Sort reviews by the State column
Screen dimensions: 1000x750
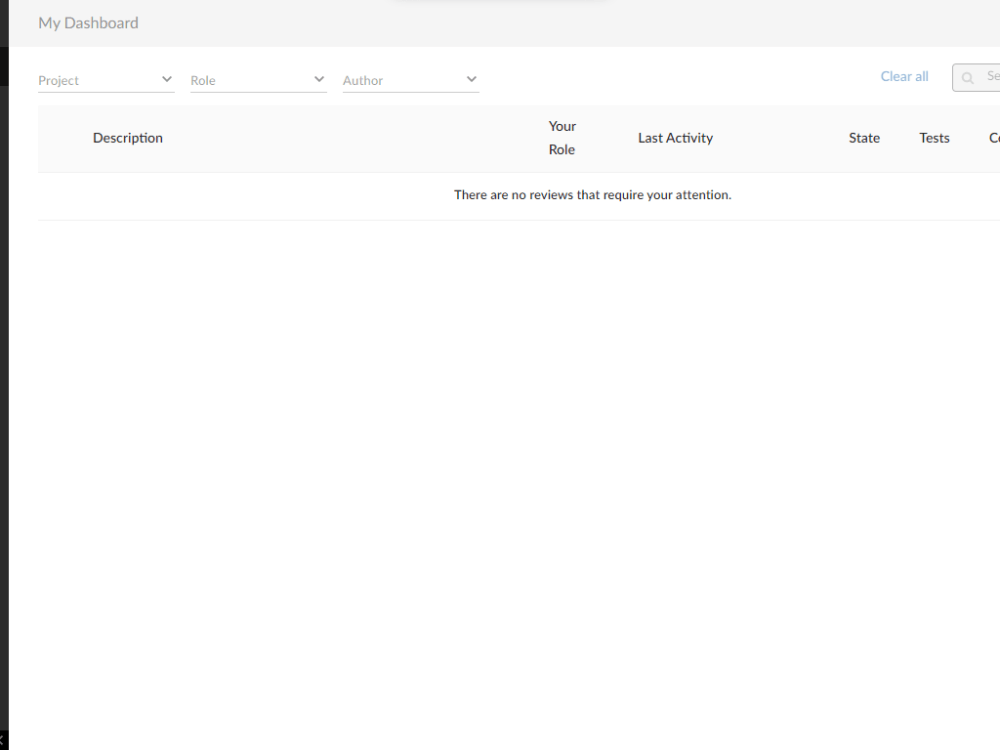tap(864, 138)
